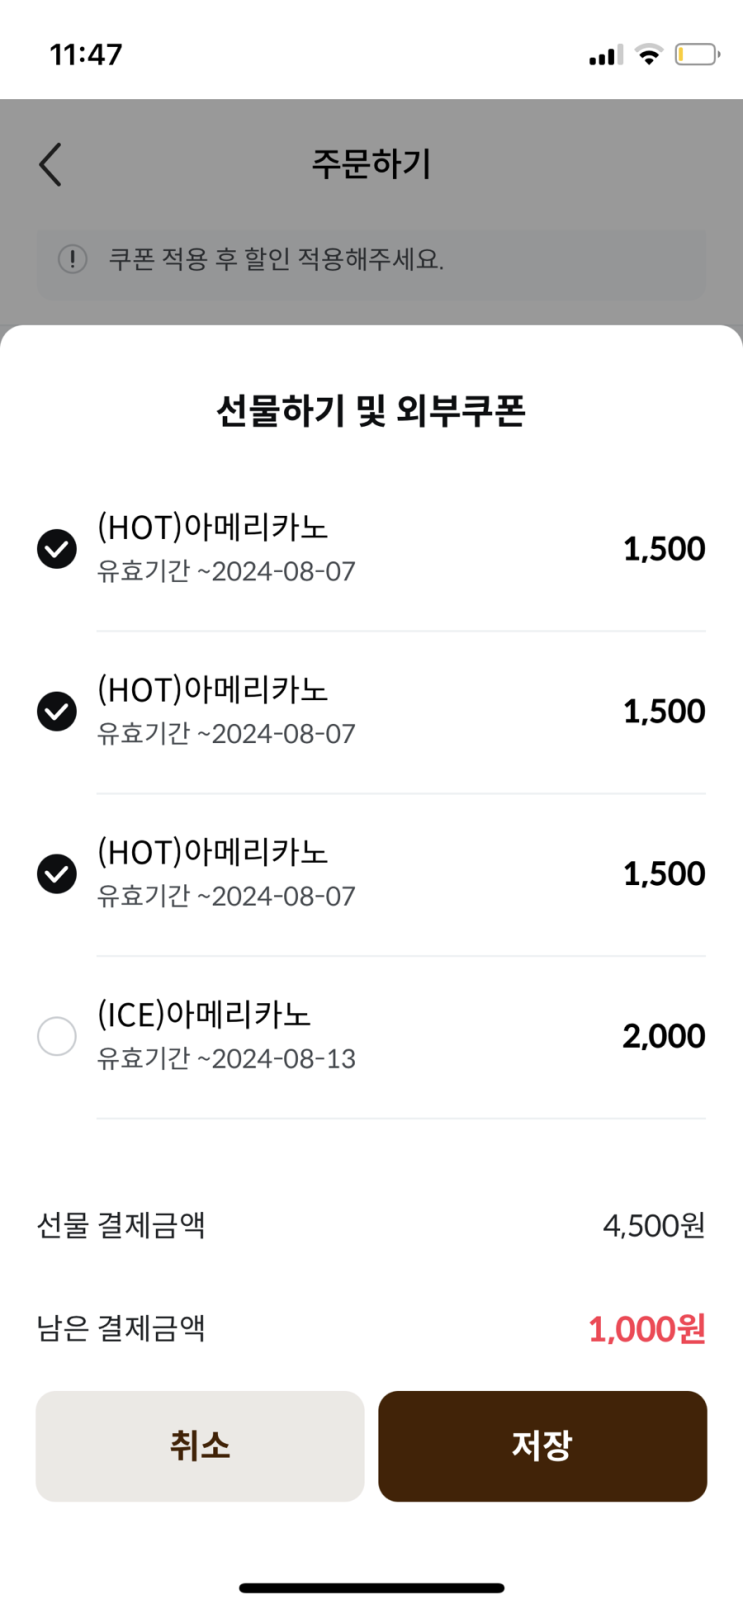Tap the 선물하기 및 외부쿠폰 sheet heading
Image resolution: width=743 pixels, height=1609 pixels.
click(x=371, y=410)
